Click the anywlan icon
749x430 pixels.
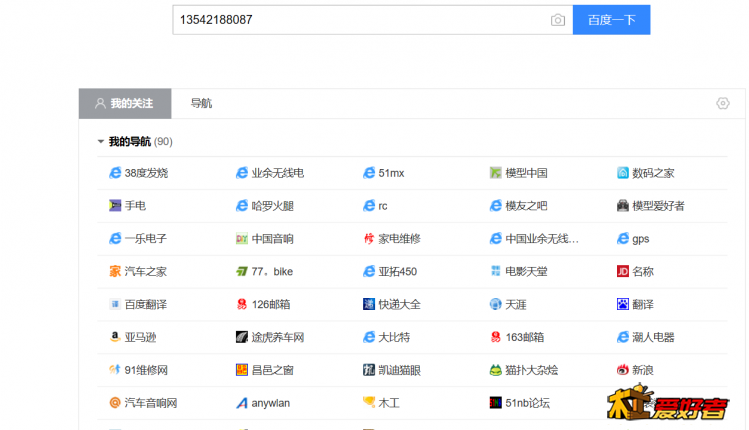[242, 403]
